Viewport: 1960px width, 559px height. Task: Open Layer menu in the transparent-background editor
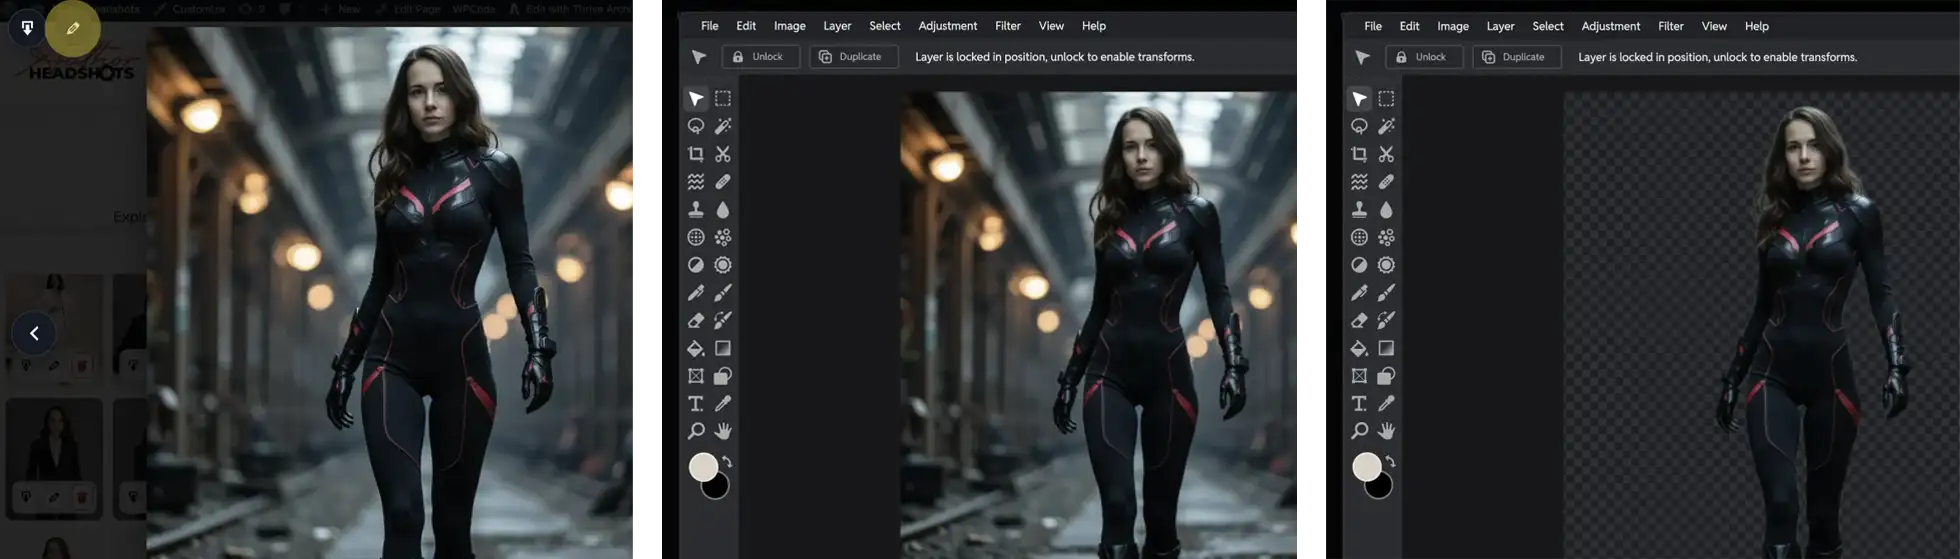pos(1500,26)
